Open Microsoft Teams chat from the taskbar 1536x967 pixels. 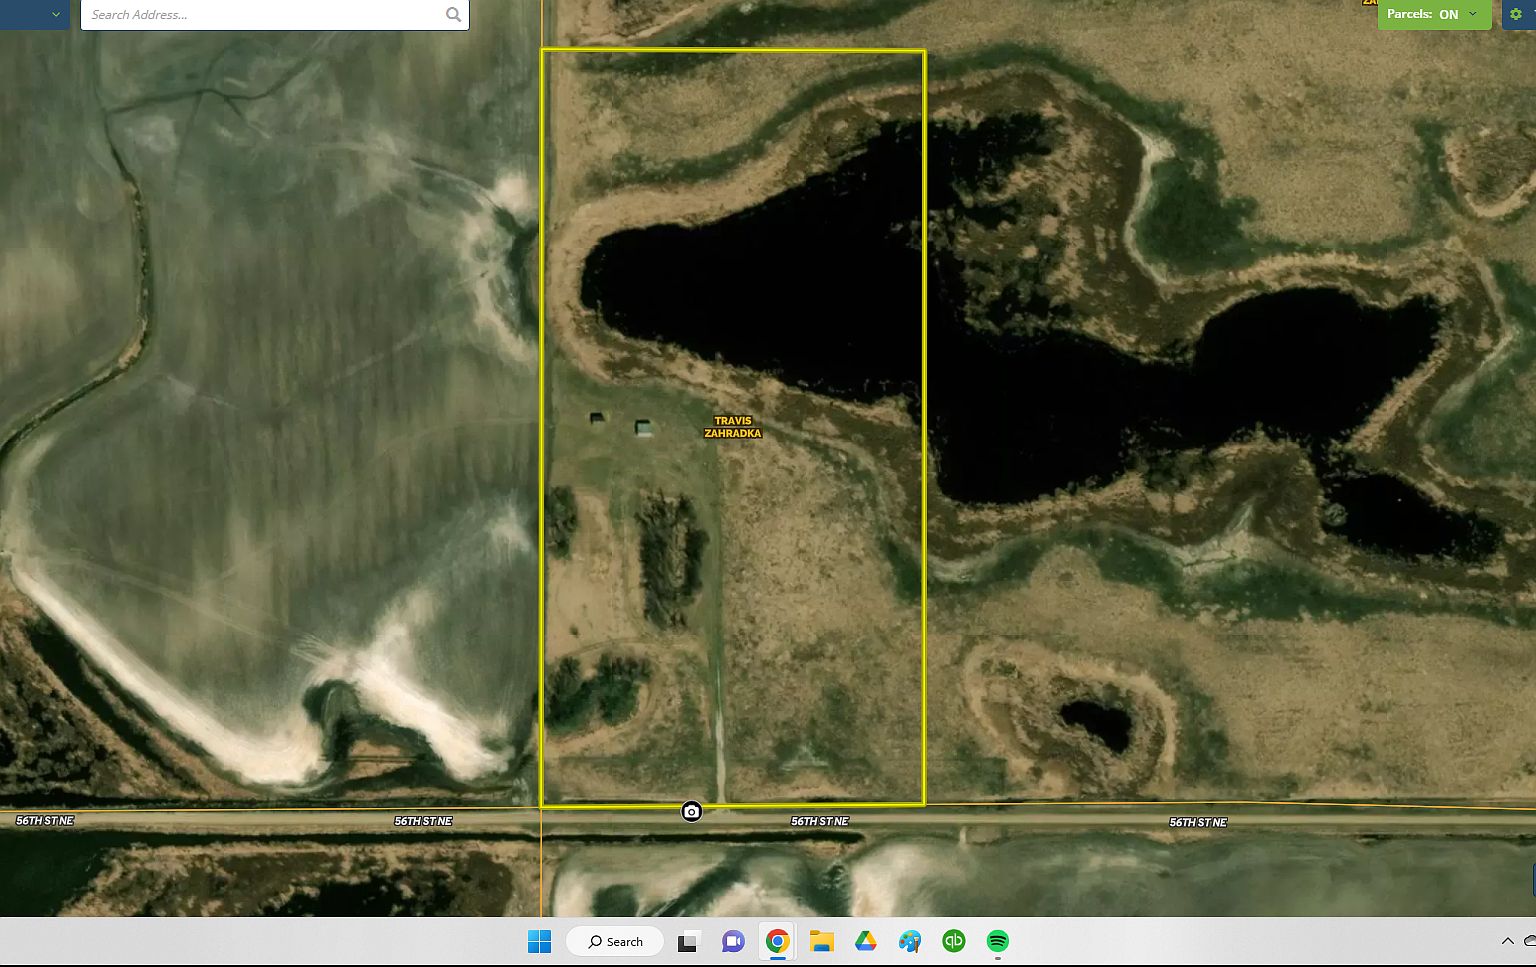(733, 941)
